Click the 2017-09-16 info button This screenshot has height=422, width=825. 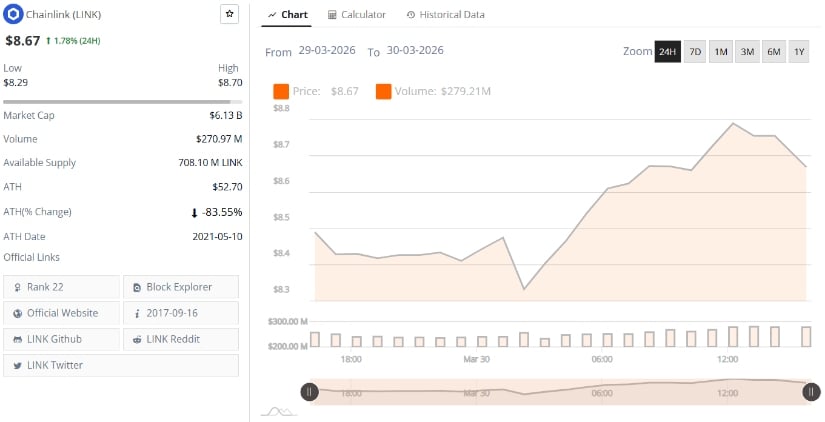[181, 313]
